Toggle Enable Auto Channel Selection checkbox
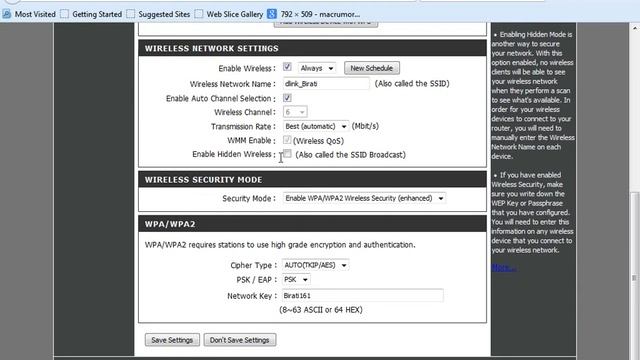The width and height of the screenshot is (640, 360). coord(287,98)
